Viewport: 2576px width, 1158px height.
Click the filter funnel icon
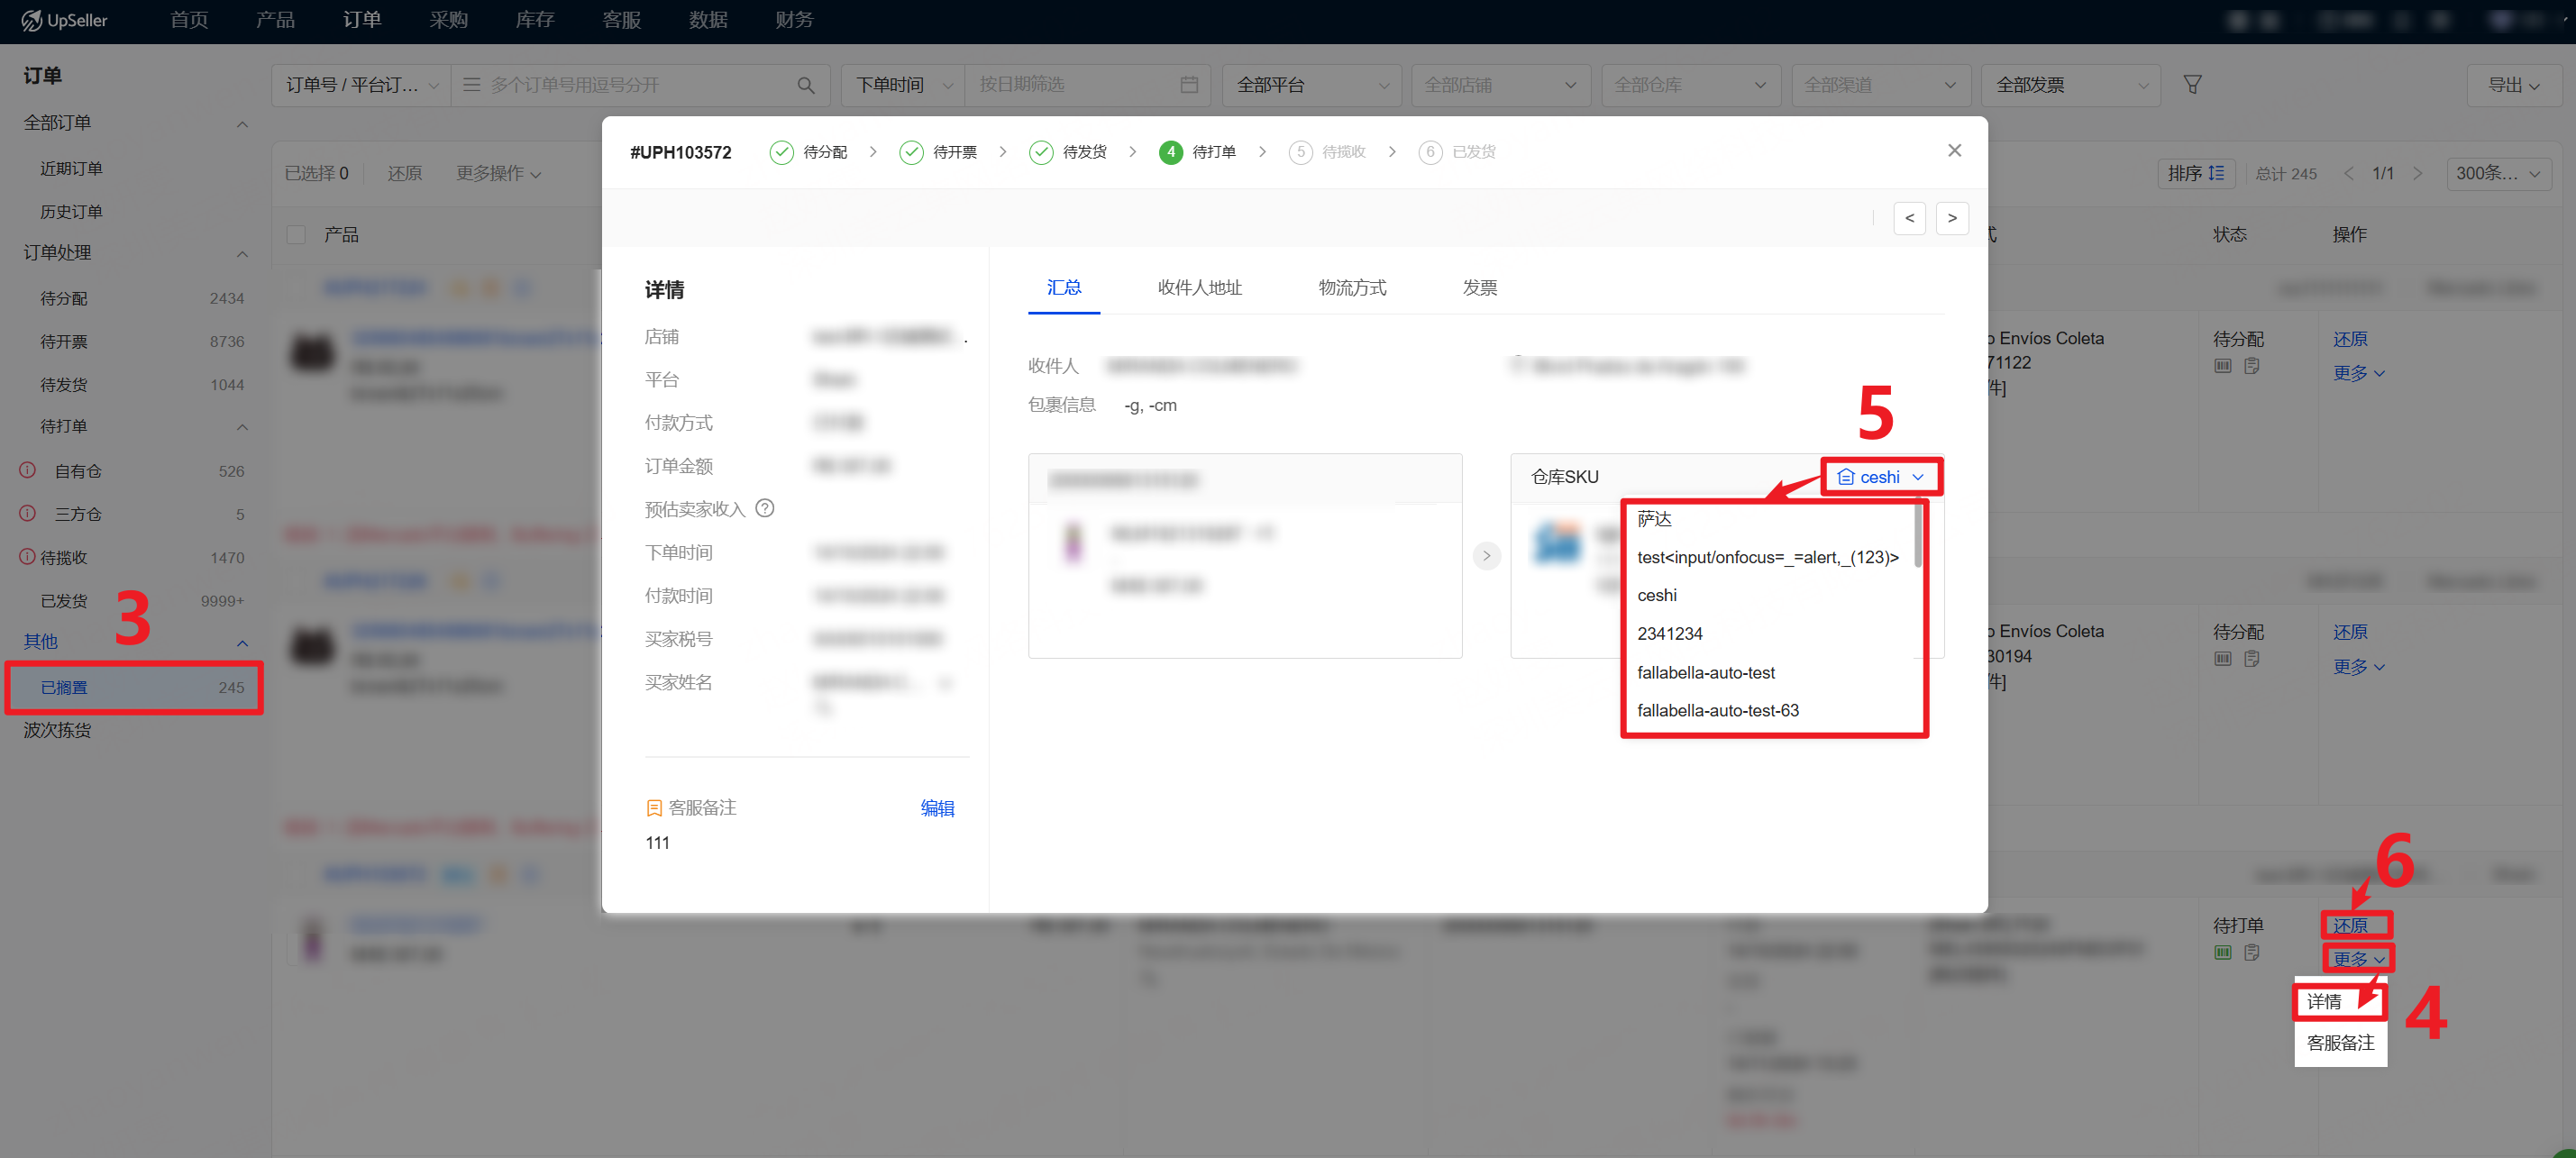tap(2191, 85)
